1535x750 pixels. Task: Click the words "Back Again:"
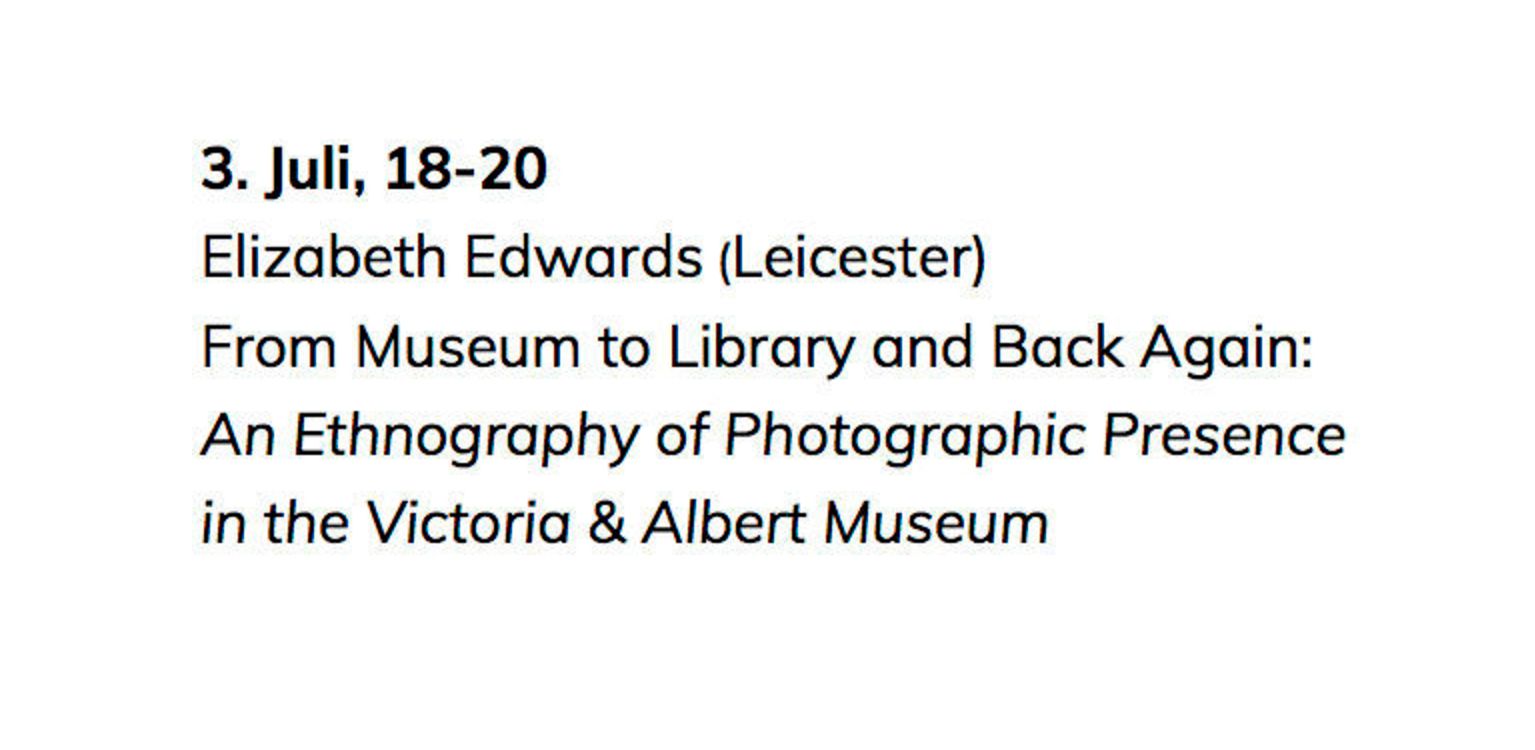pos(1151,347)
